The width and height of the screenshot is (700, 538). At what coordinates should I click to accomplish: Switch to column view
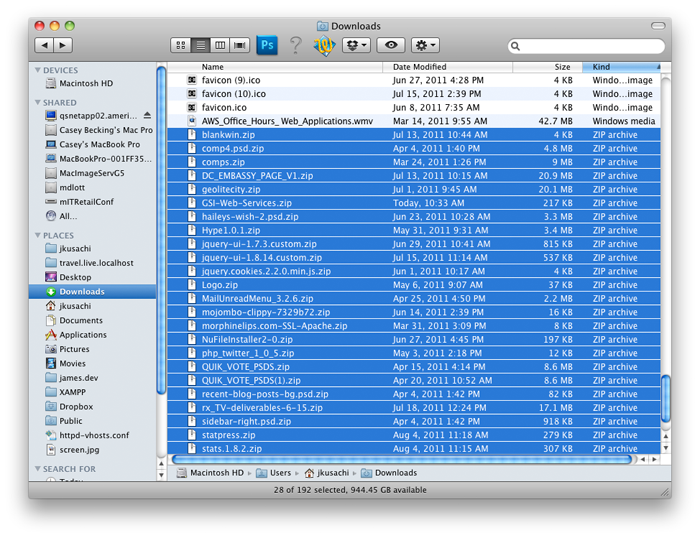coord(220,45)
